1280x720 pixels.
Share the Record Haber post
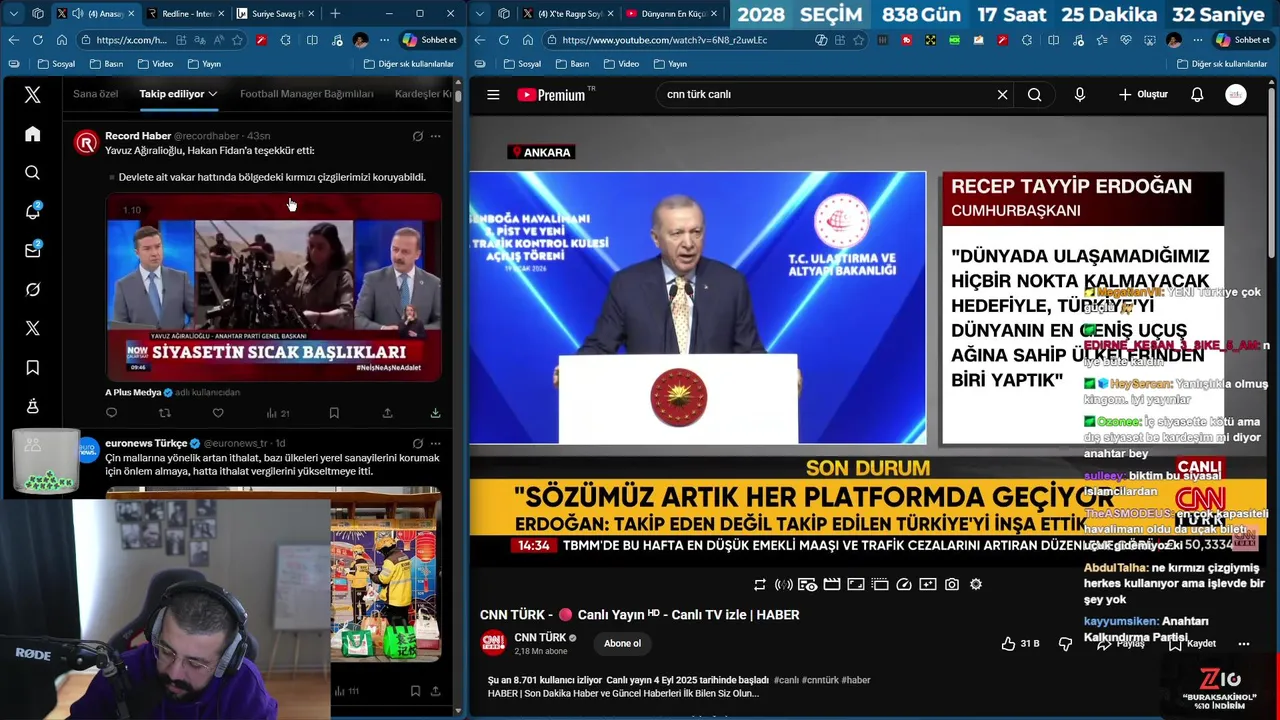tap(387, 413)
